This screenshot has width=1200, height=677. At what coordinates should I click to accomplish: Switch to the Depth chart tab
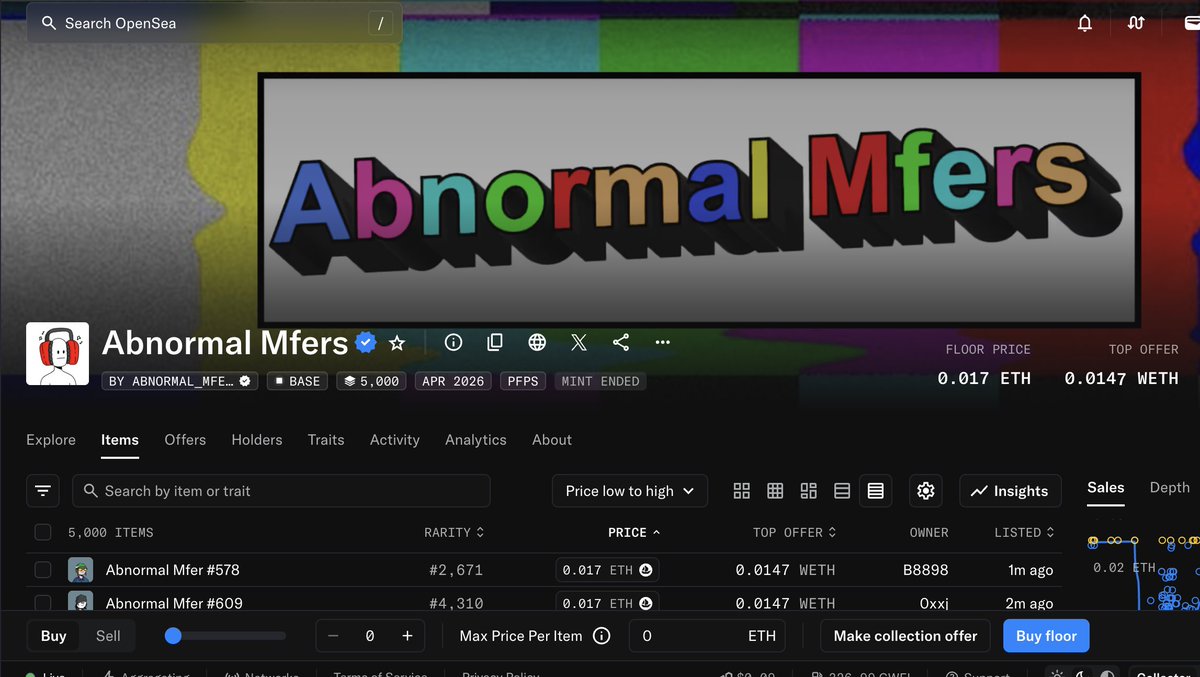(x=1170, y=488)
